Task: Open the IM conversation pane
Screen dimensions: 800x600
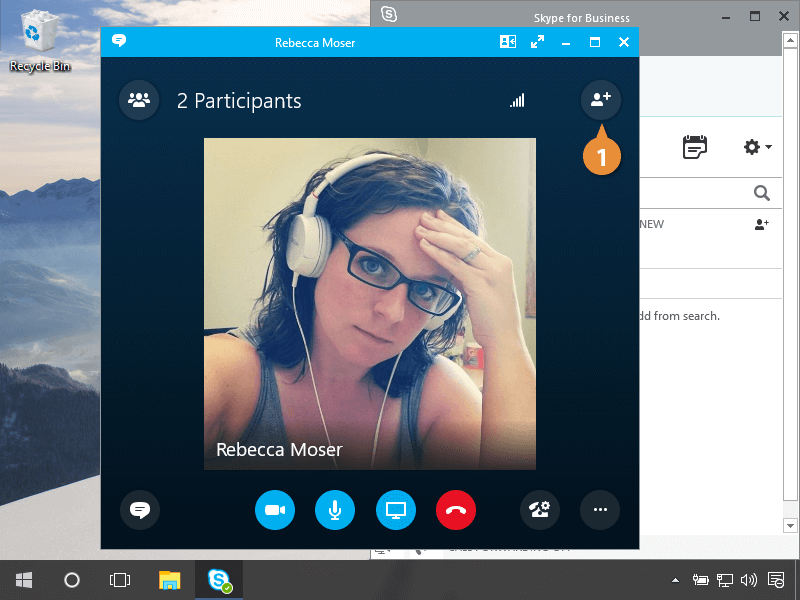Action: (140, 510)
